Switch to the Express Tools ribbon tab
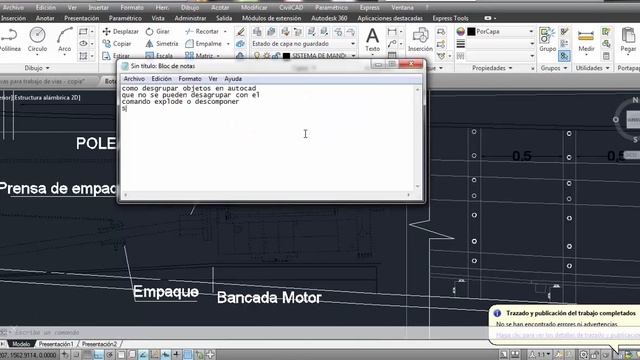 point(450,18)
